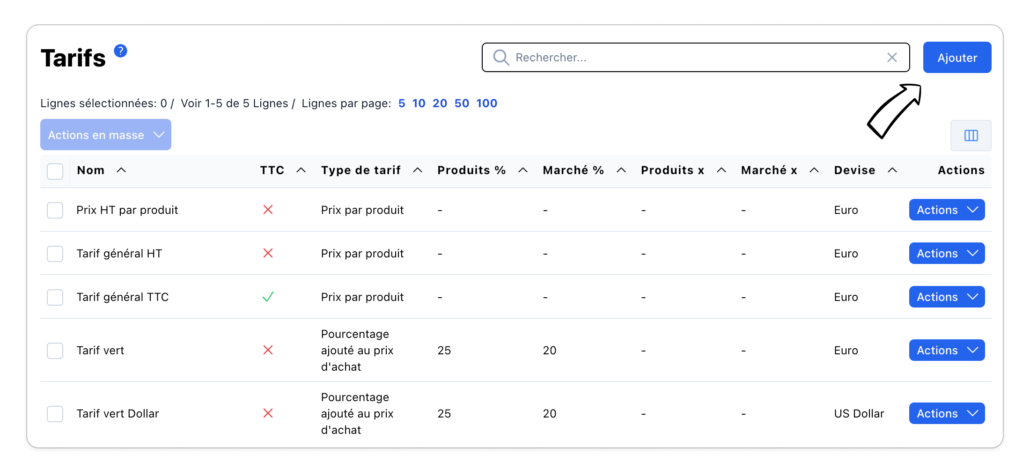Sort by Produits % column arrow
This screenshot has width=1030, height=476.
pyautogui.click(x=522, y=171)
